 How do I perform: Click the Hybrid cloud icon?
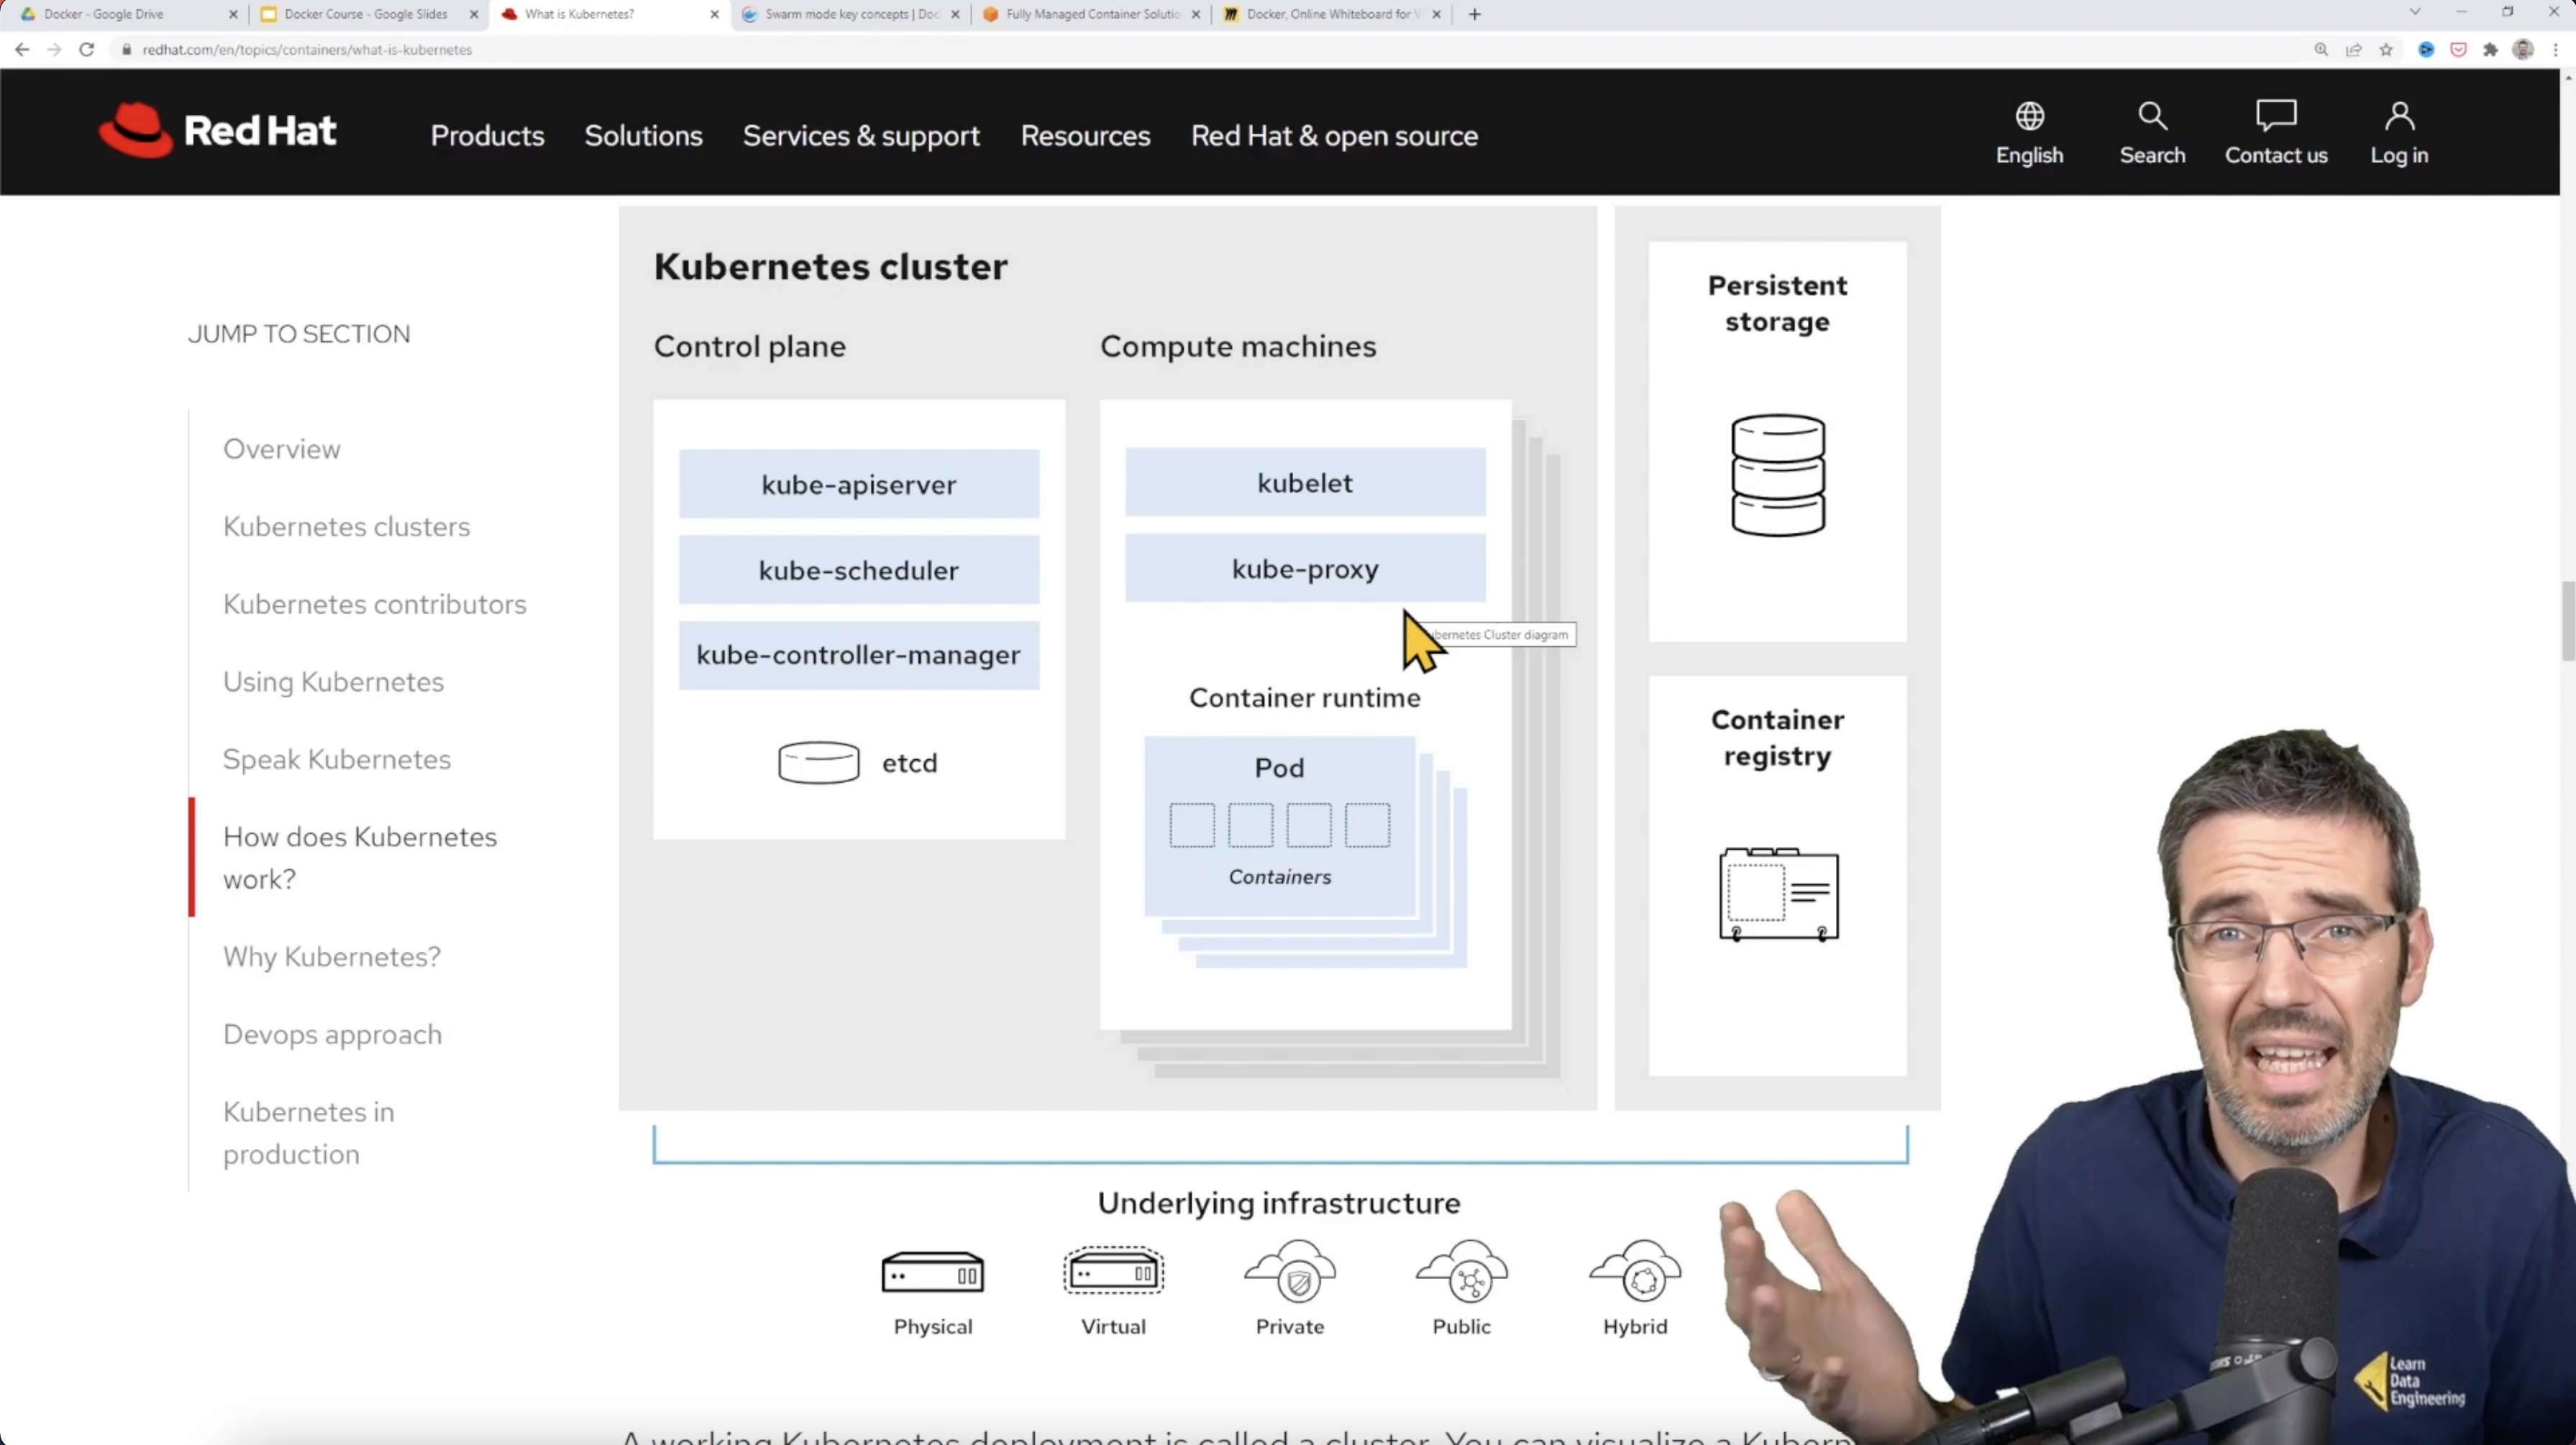coord(1635,1271)
